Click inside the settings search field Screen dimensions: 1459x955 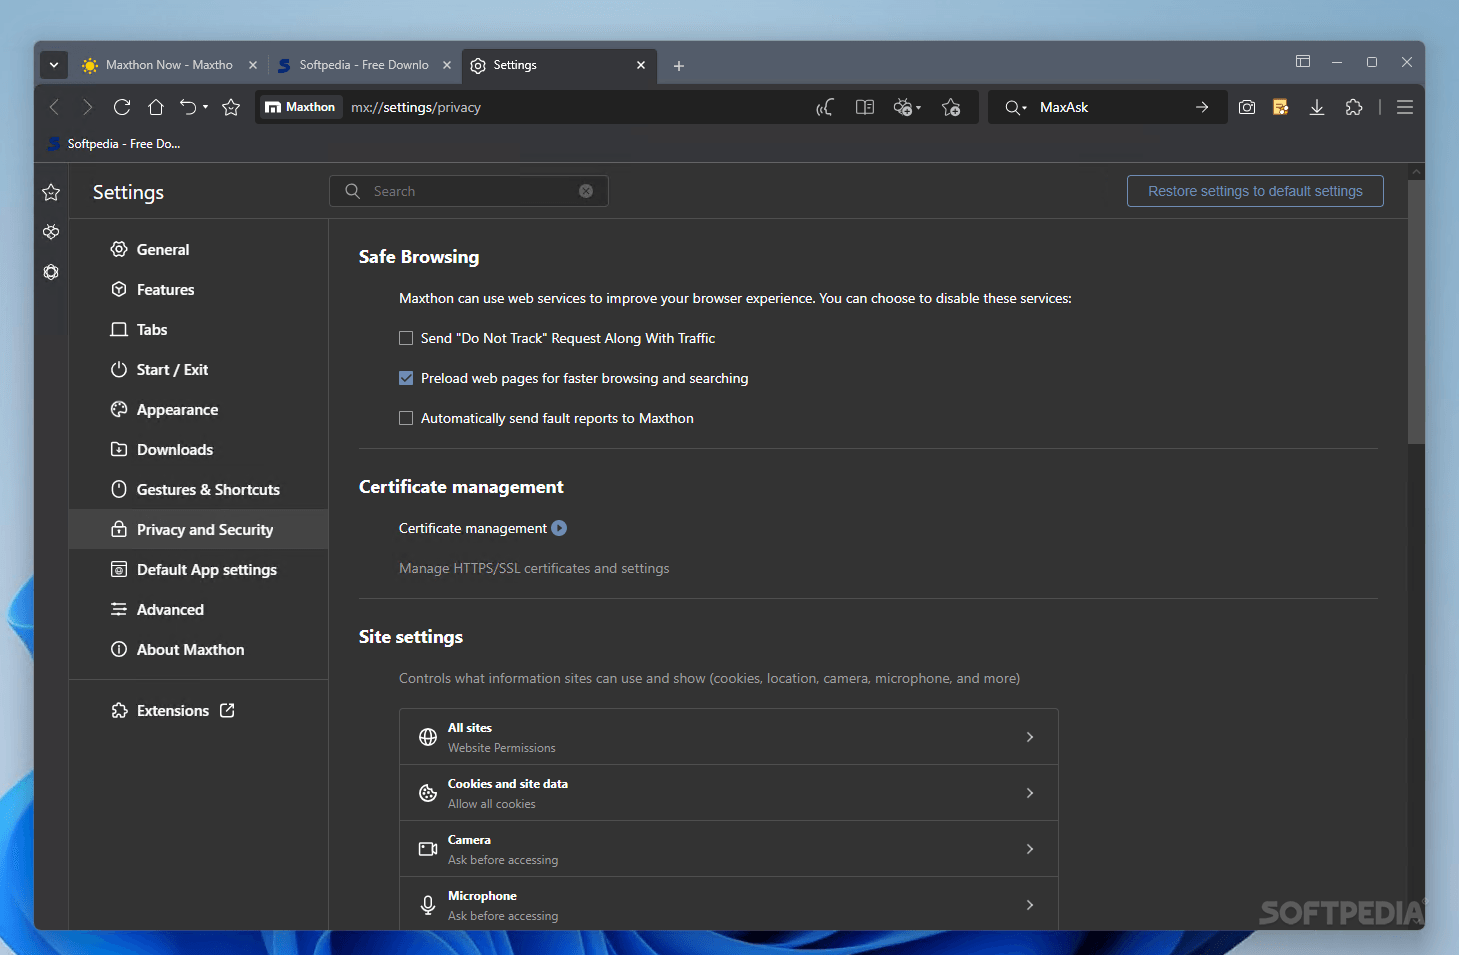pos(468,190)
